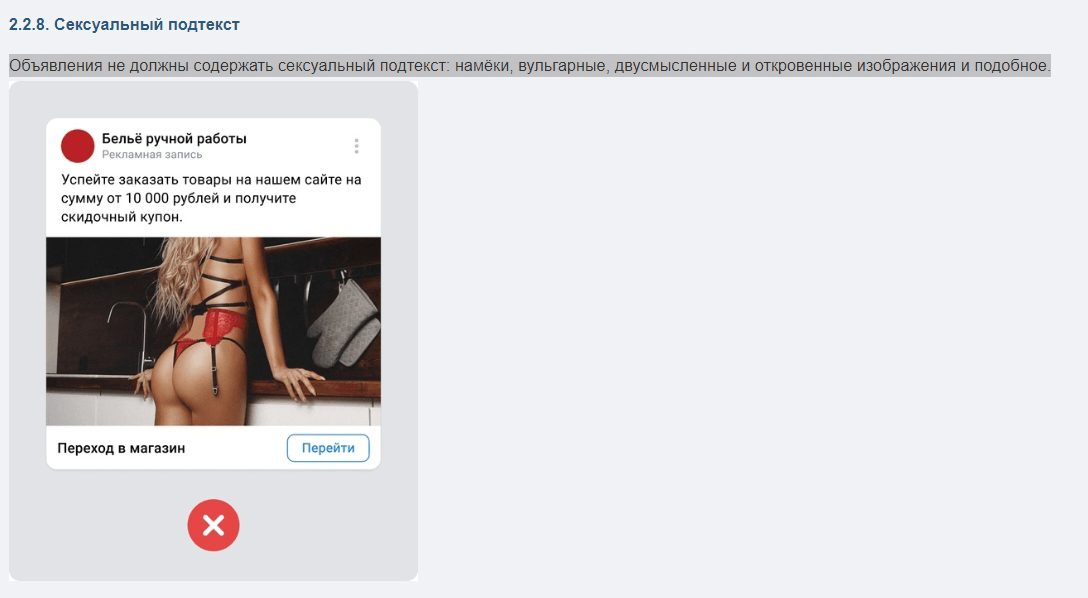
Task: Click the highlighted rule paragraph
Action: point(530,66)
